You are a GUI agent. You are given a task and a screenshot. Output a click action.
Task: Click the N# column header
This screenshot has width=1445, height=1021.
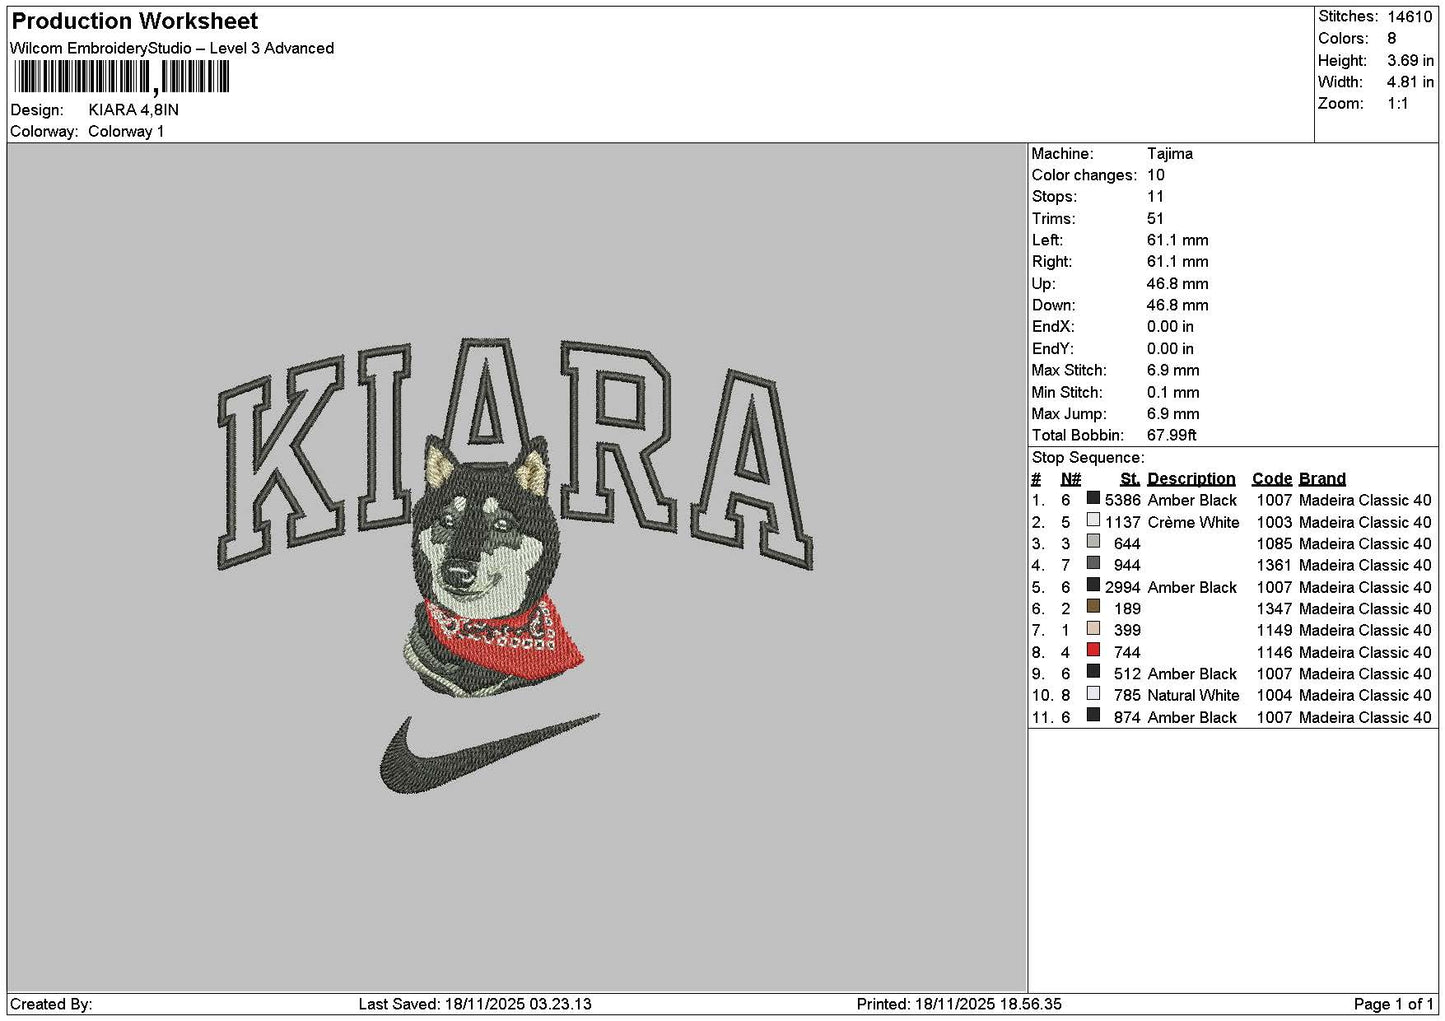tap(1071, 479)
